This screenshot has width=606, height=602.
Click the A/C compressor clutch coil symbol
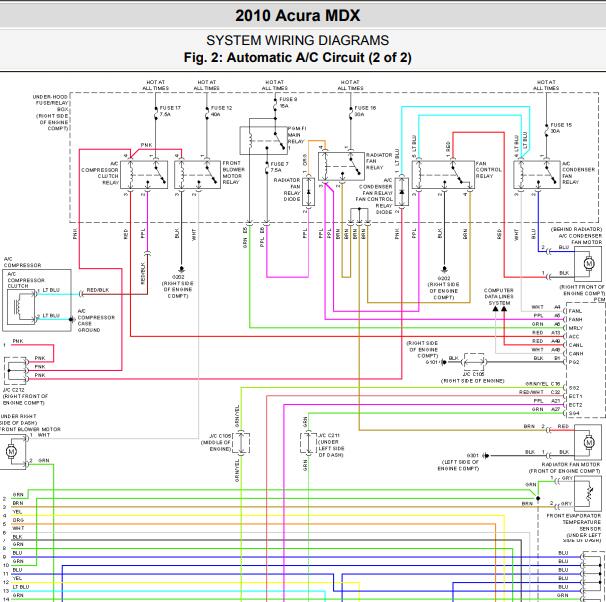(21, 307)
